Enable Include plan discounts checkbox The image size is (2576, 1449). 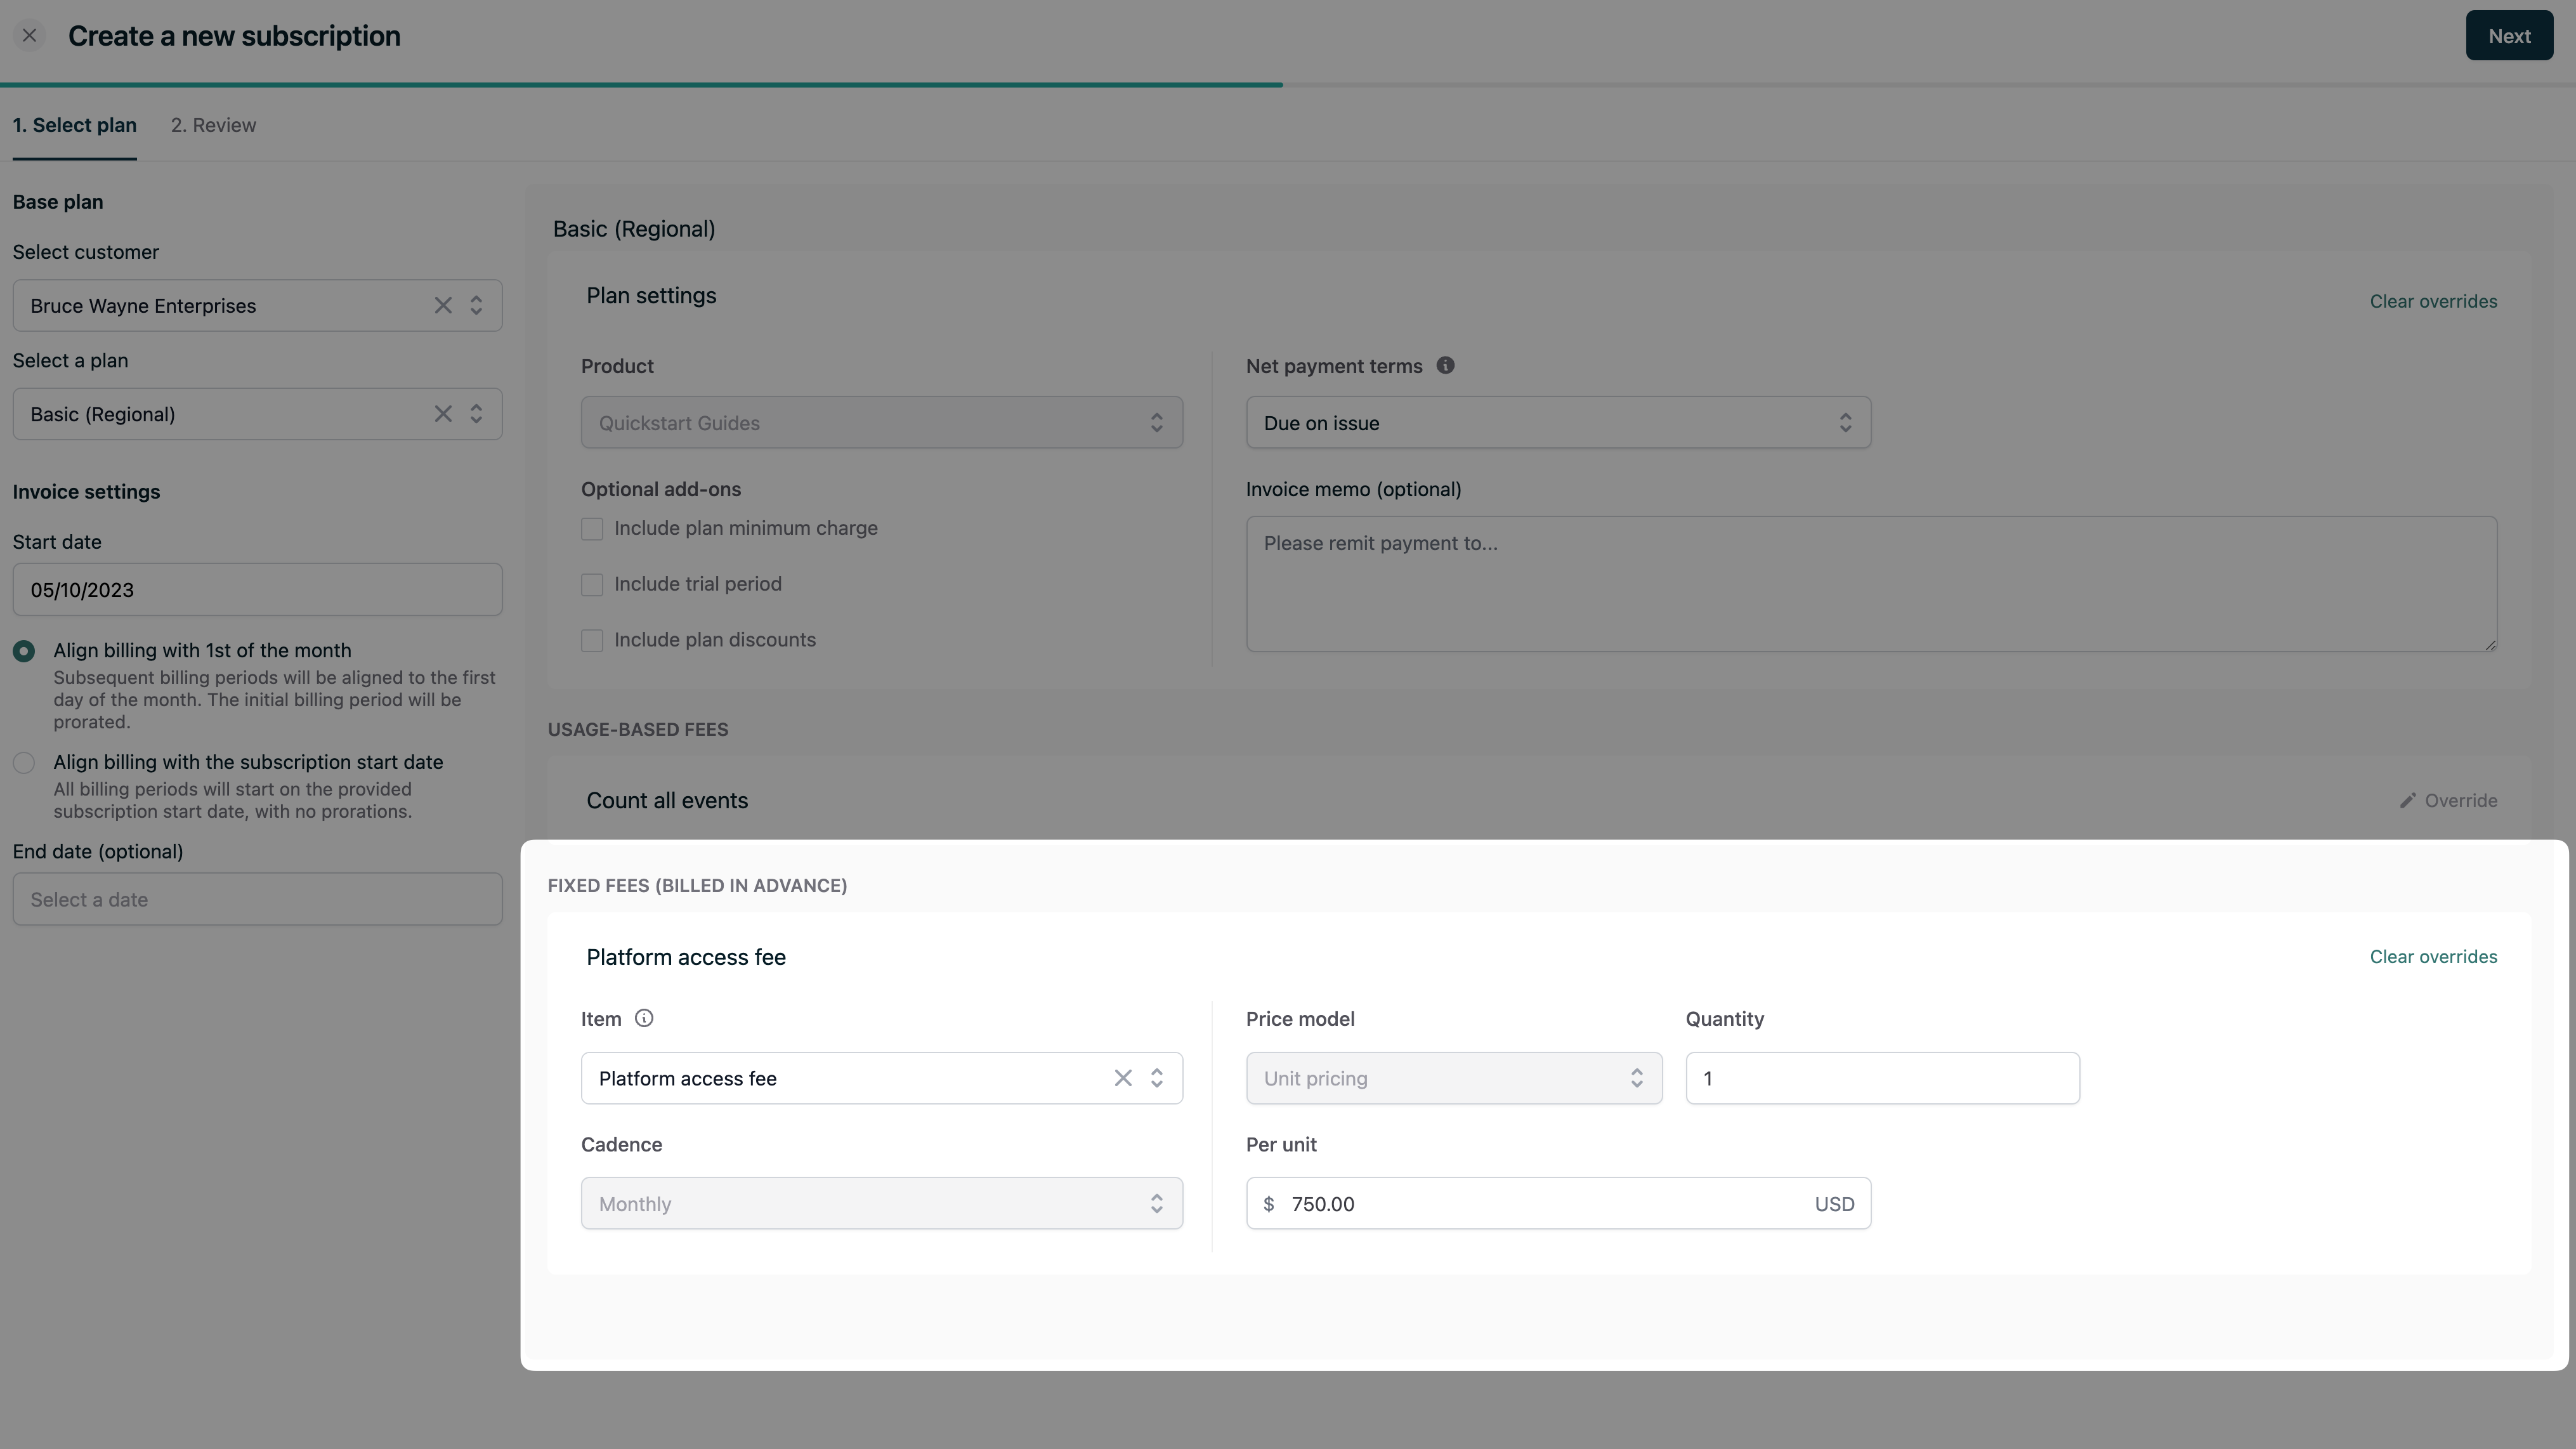click(592, 641)
